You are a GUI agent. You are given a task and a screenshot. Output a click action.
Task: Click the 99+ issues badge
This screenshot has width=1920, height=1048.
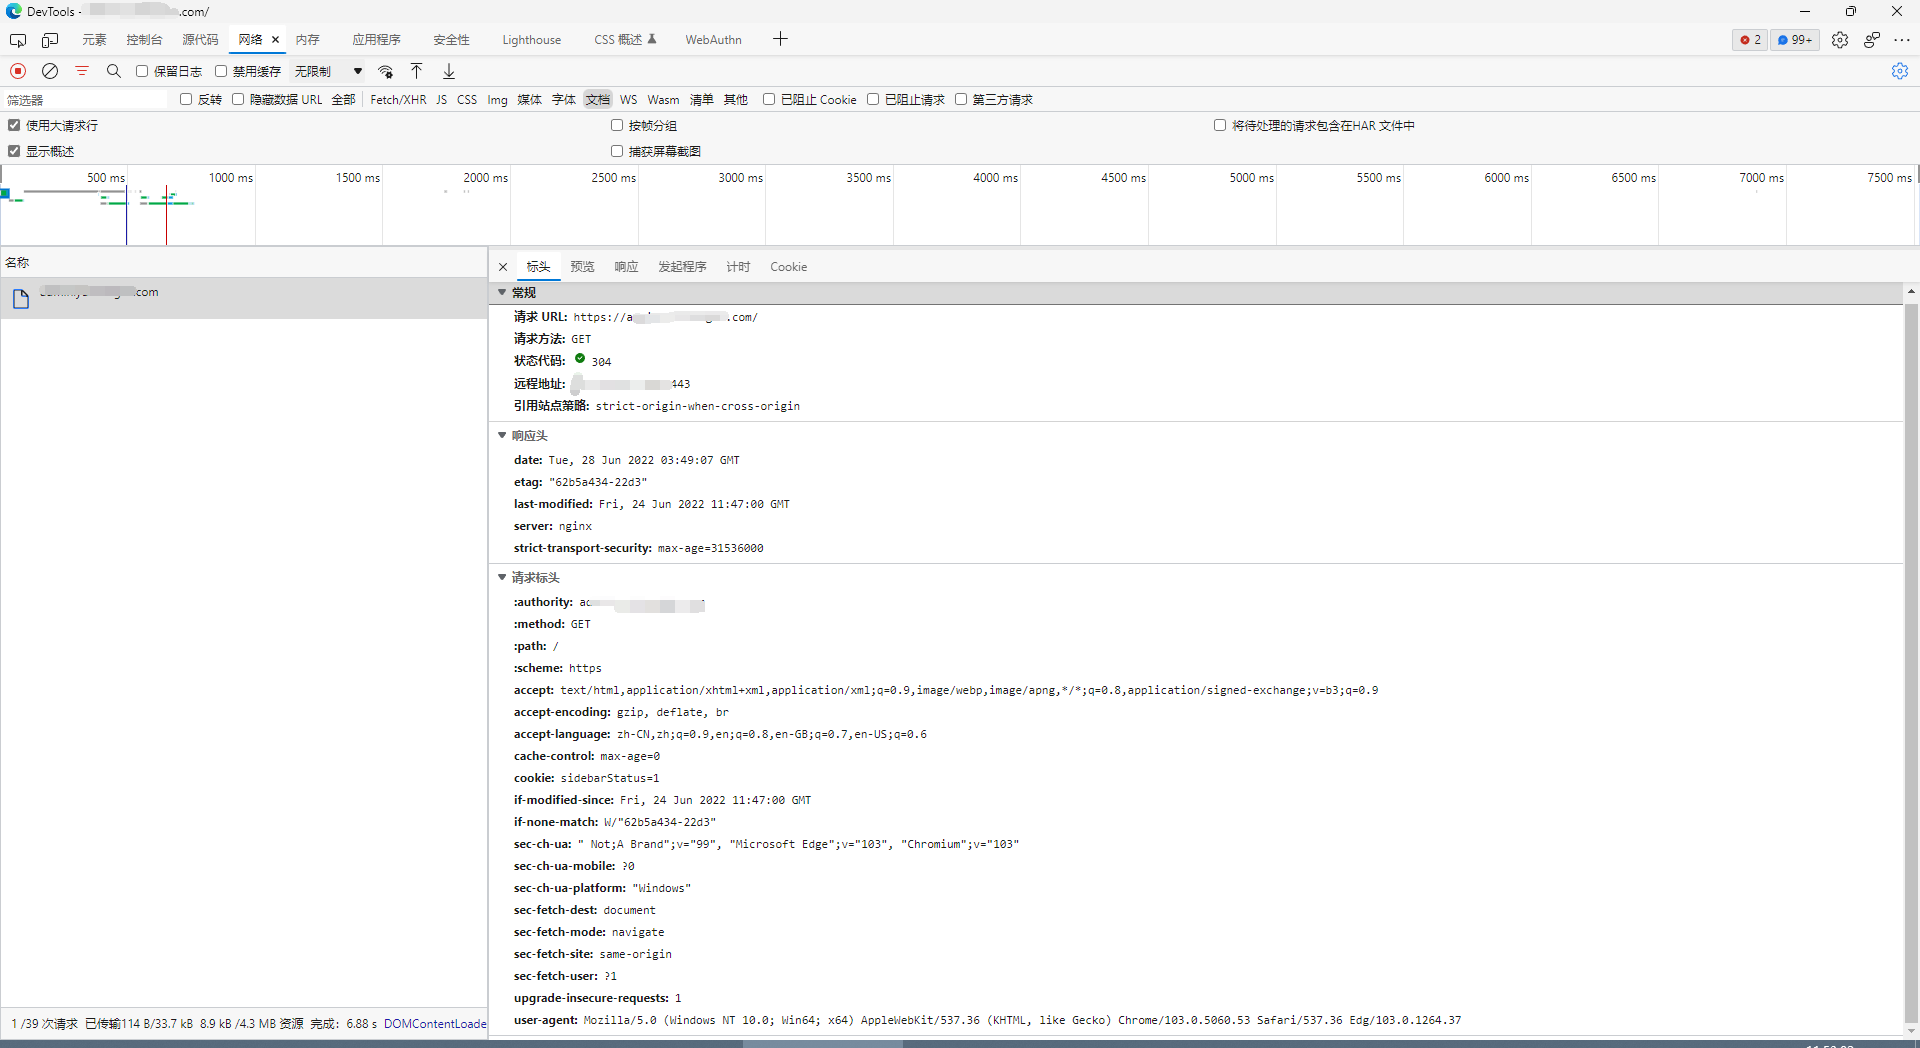1795,40
